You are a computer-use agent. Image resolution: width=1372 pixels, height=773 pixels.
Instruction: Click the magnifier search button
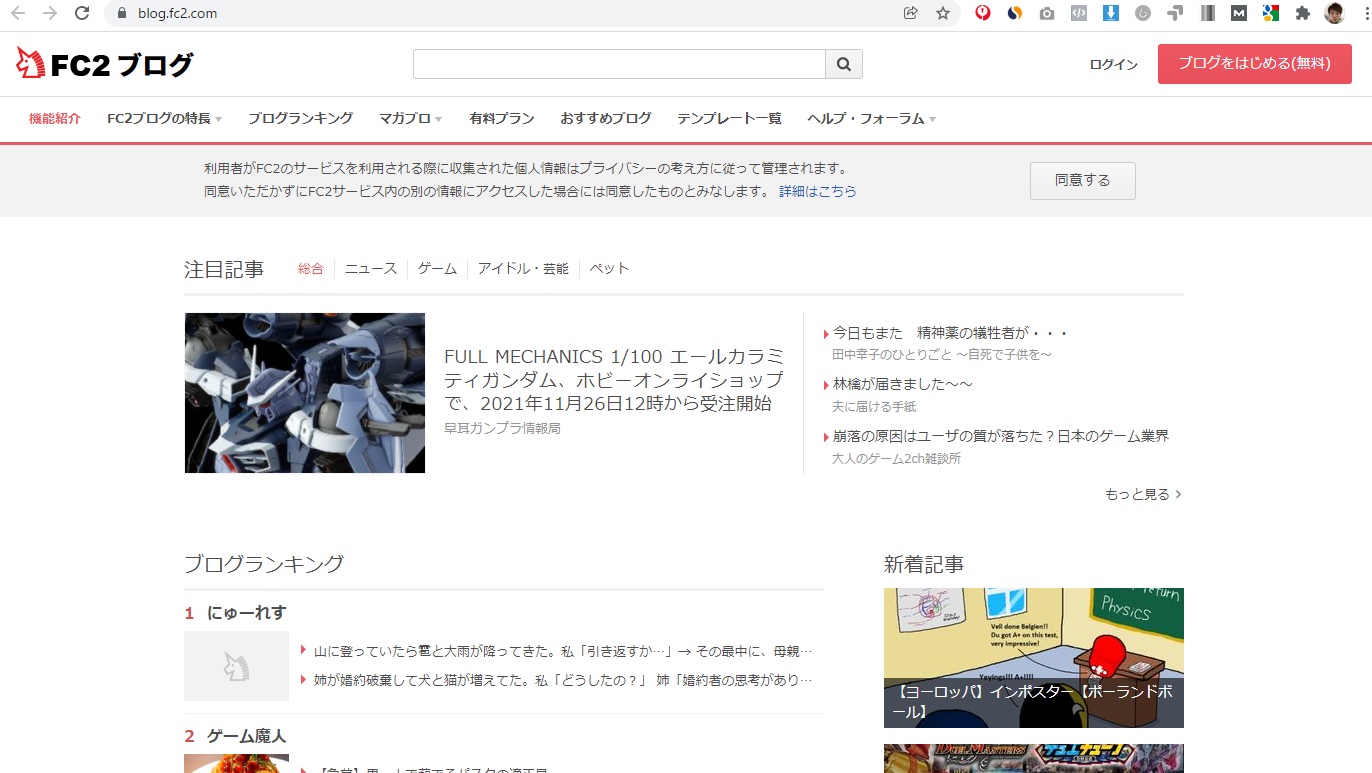click(x=843, y=64)
